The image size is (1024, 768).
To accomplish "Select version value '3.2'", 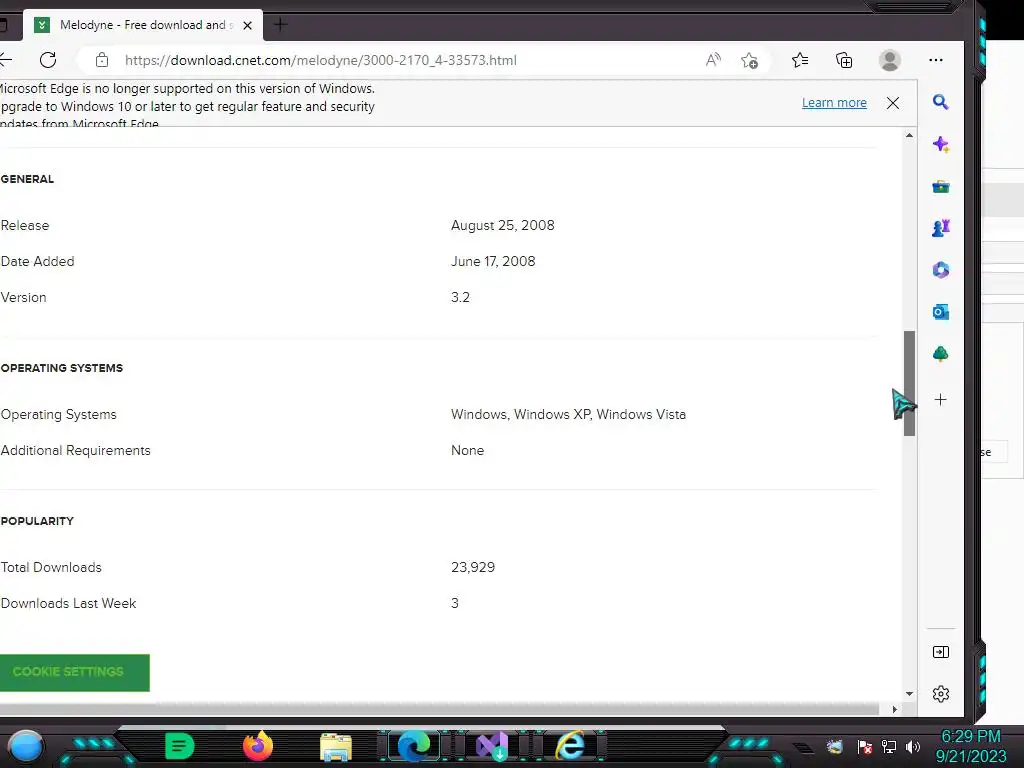I will click(x=460, y=297).
